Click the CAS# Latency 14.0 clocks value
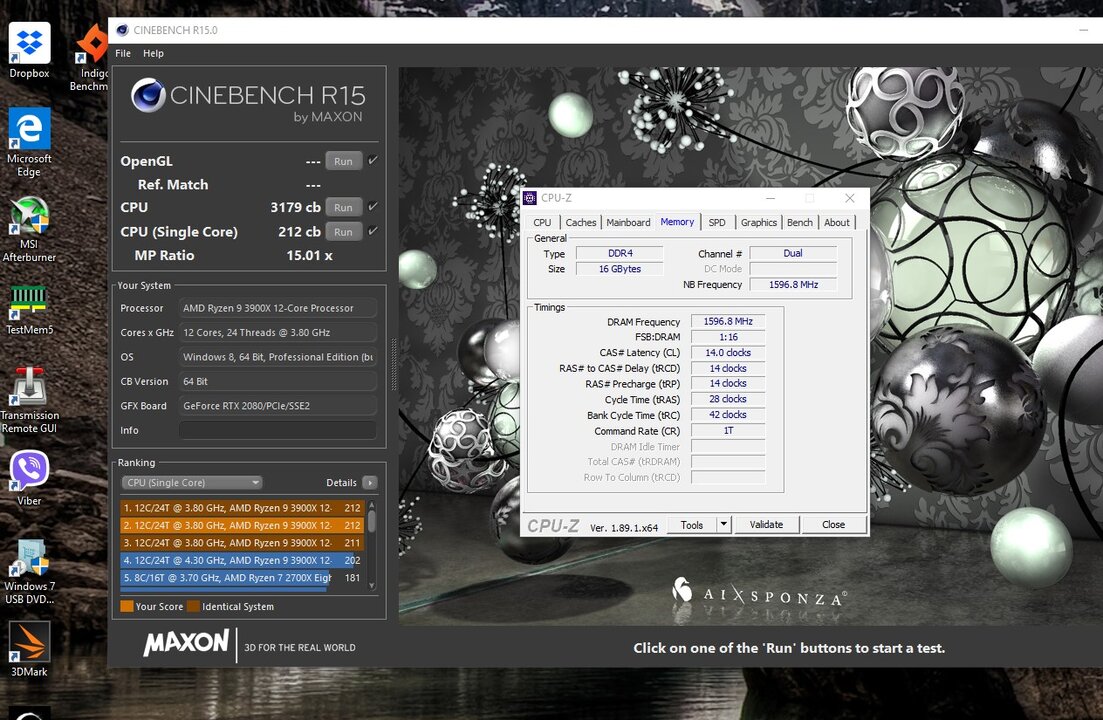 coord(728,352)
